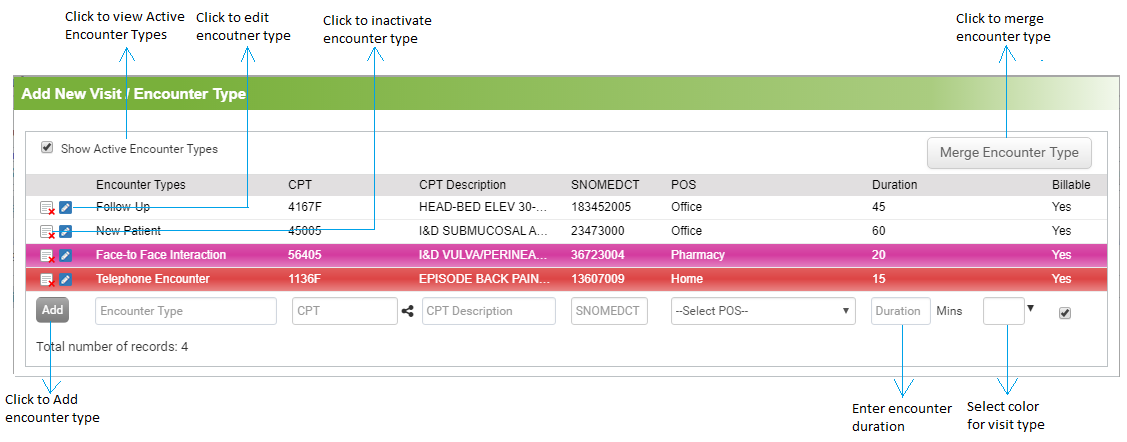
Task: Inactivate the New Patient encounter type
Action: (47, 231)
